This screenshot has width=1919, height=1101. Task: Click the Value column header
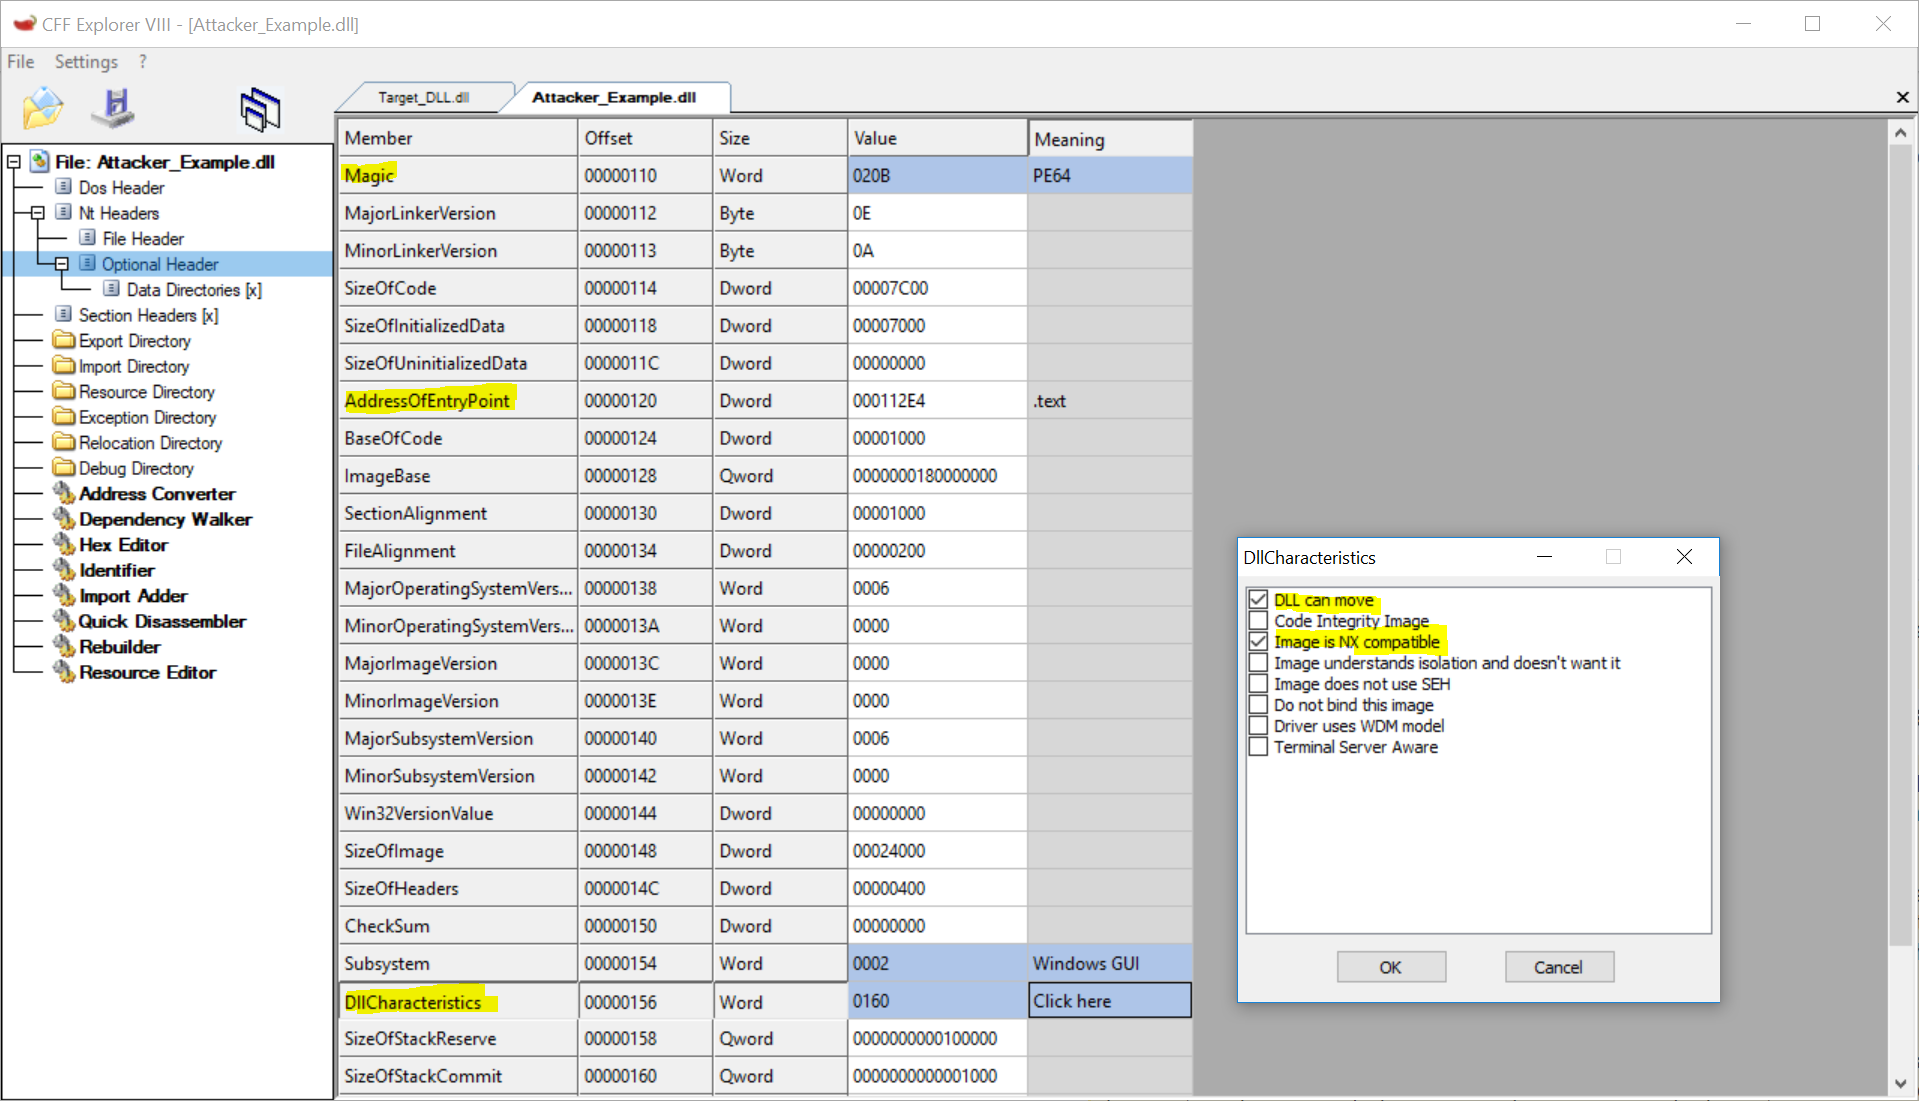[x=937, y=138]
